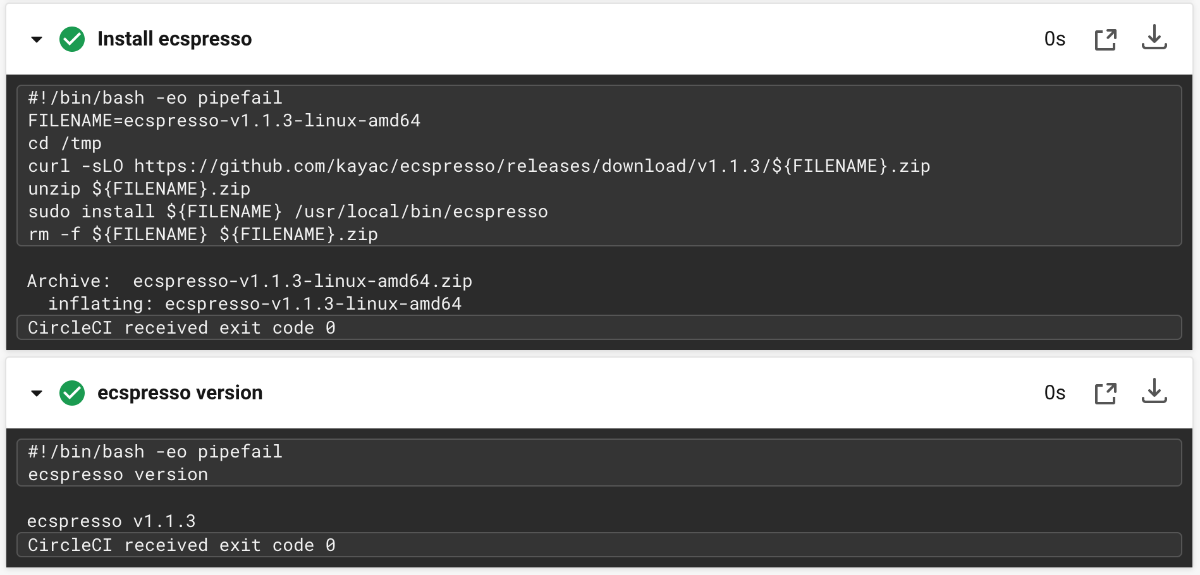Click the sudo install command line
Image resolution: width=1200 pixels, height=575 pixels.
(288, 212)
